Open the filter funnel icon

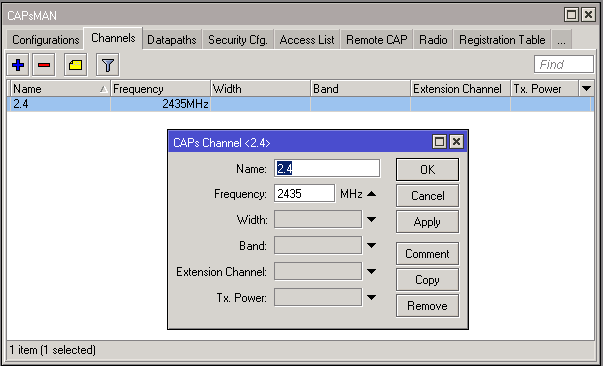pyautogui.click(x=108, y=65)
